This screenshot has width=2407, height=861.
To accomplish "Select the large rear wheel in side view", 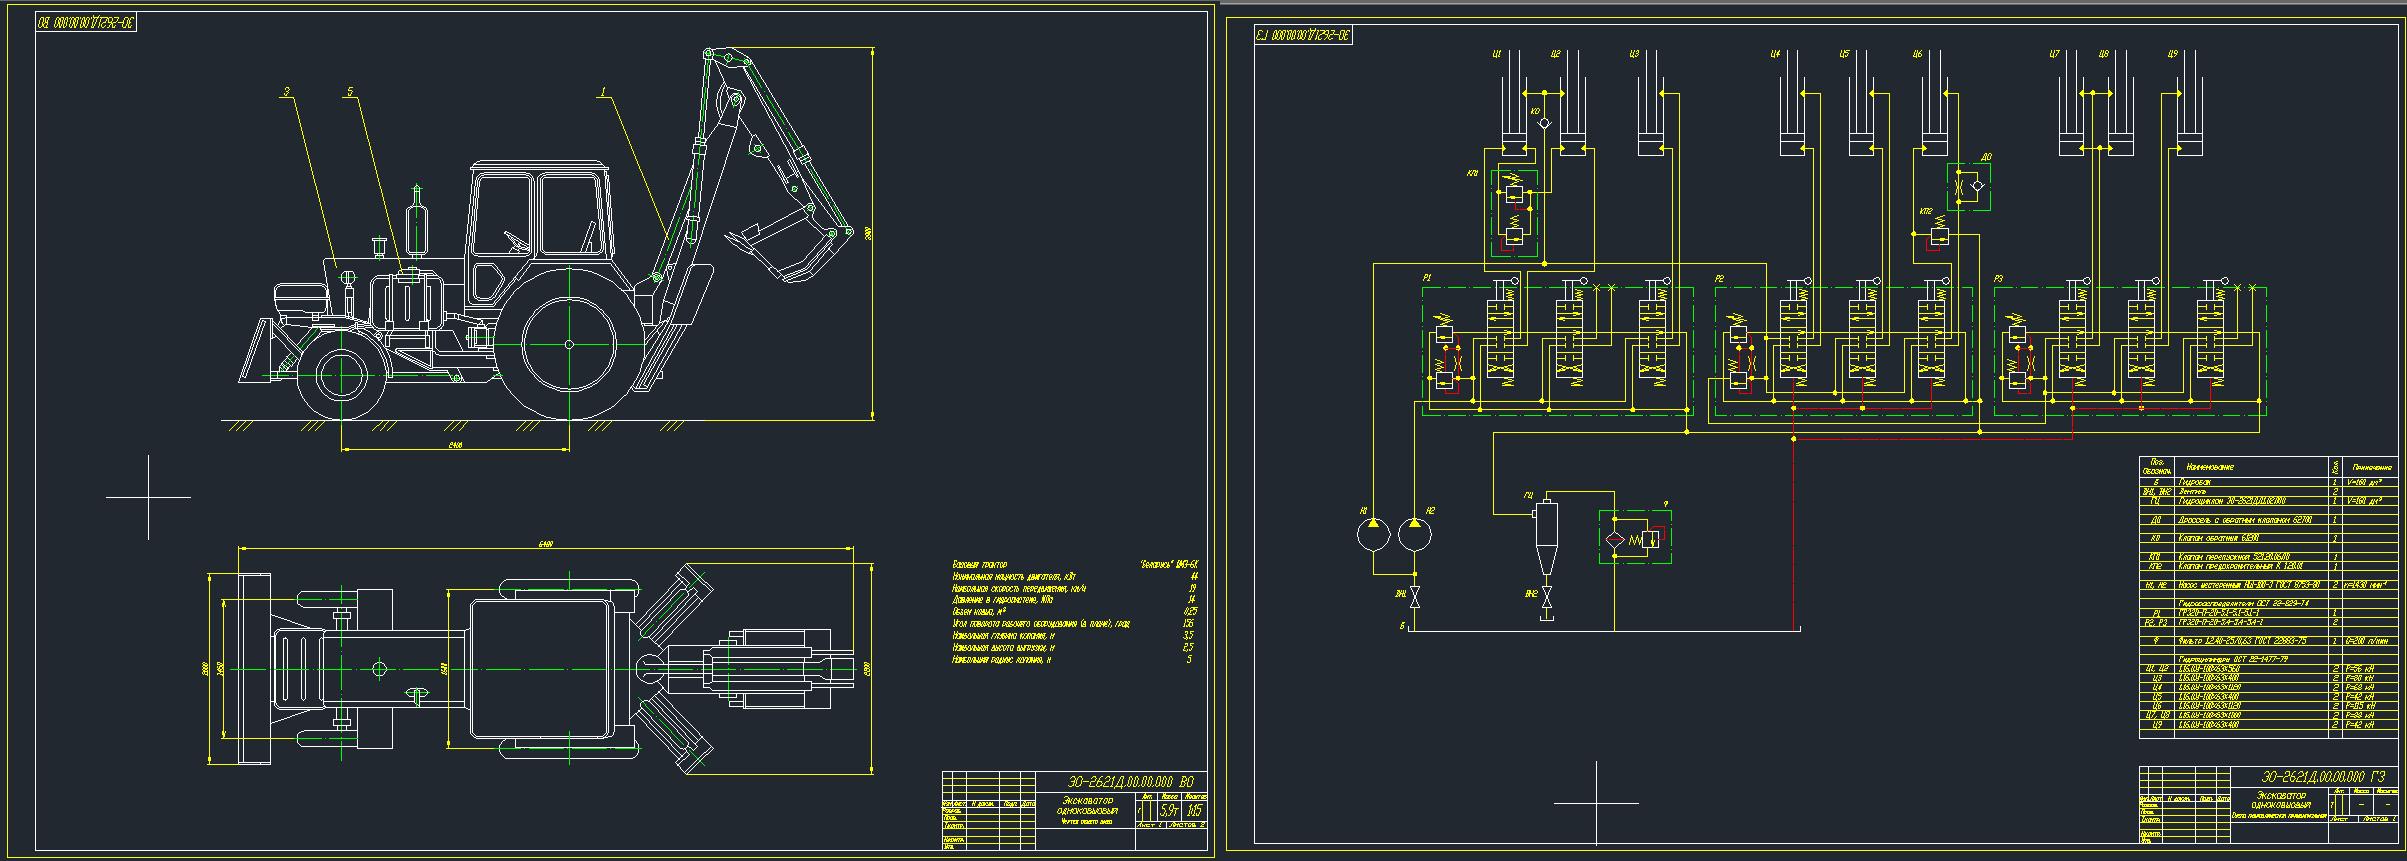I will (x=569, y=345).
